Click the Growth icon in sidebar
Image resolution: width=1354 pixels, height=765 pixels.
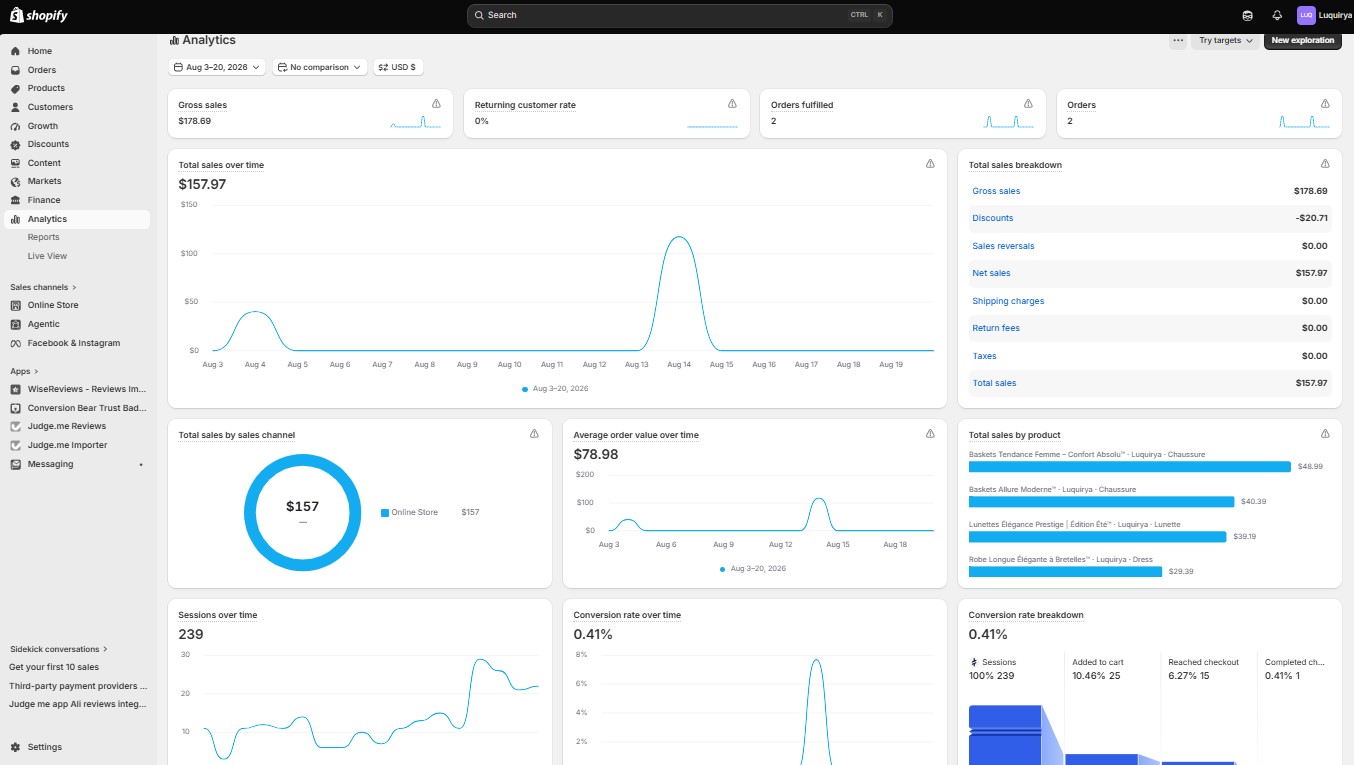pyautogui.click(x=16, y=126)
